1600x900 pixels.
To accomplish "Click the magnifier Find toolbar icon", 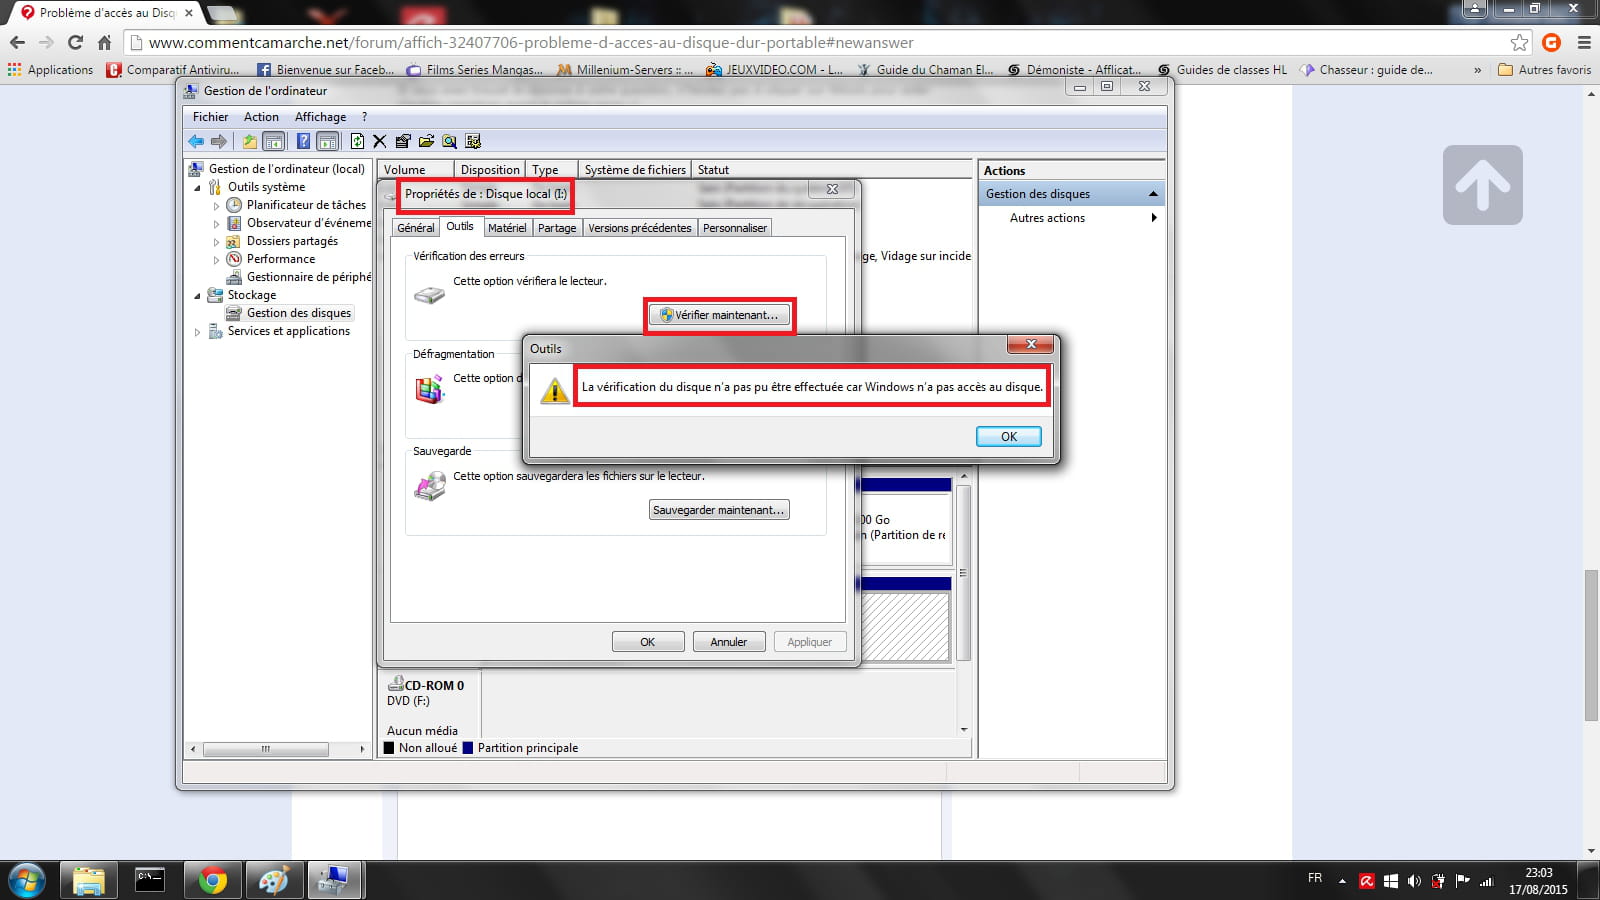I will tap(450, 141).
